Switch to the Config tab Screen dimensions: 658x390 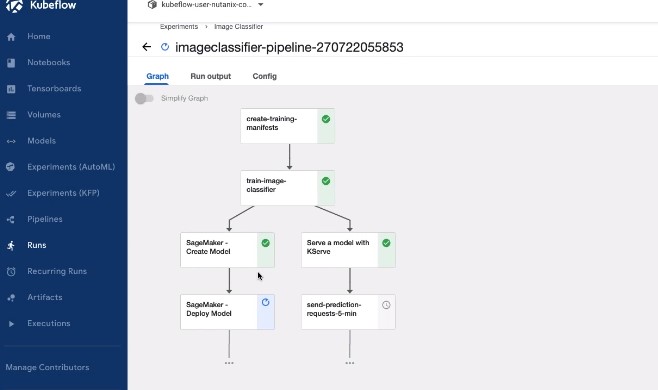pyautogui.click(x=264, y=76)
